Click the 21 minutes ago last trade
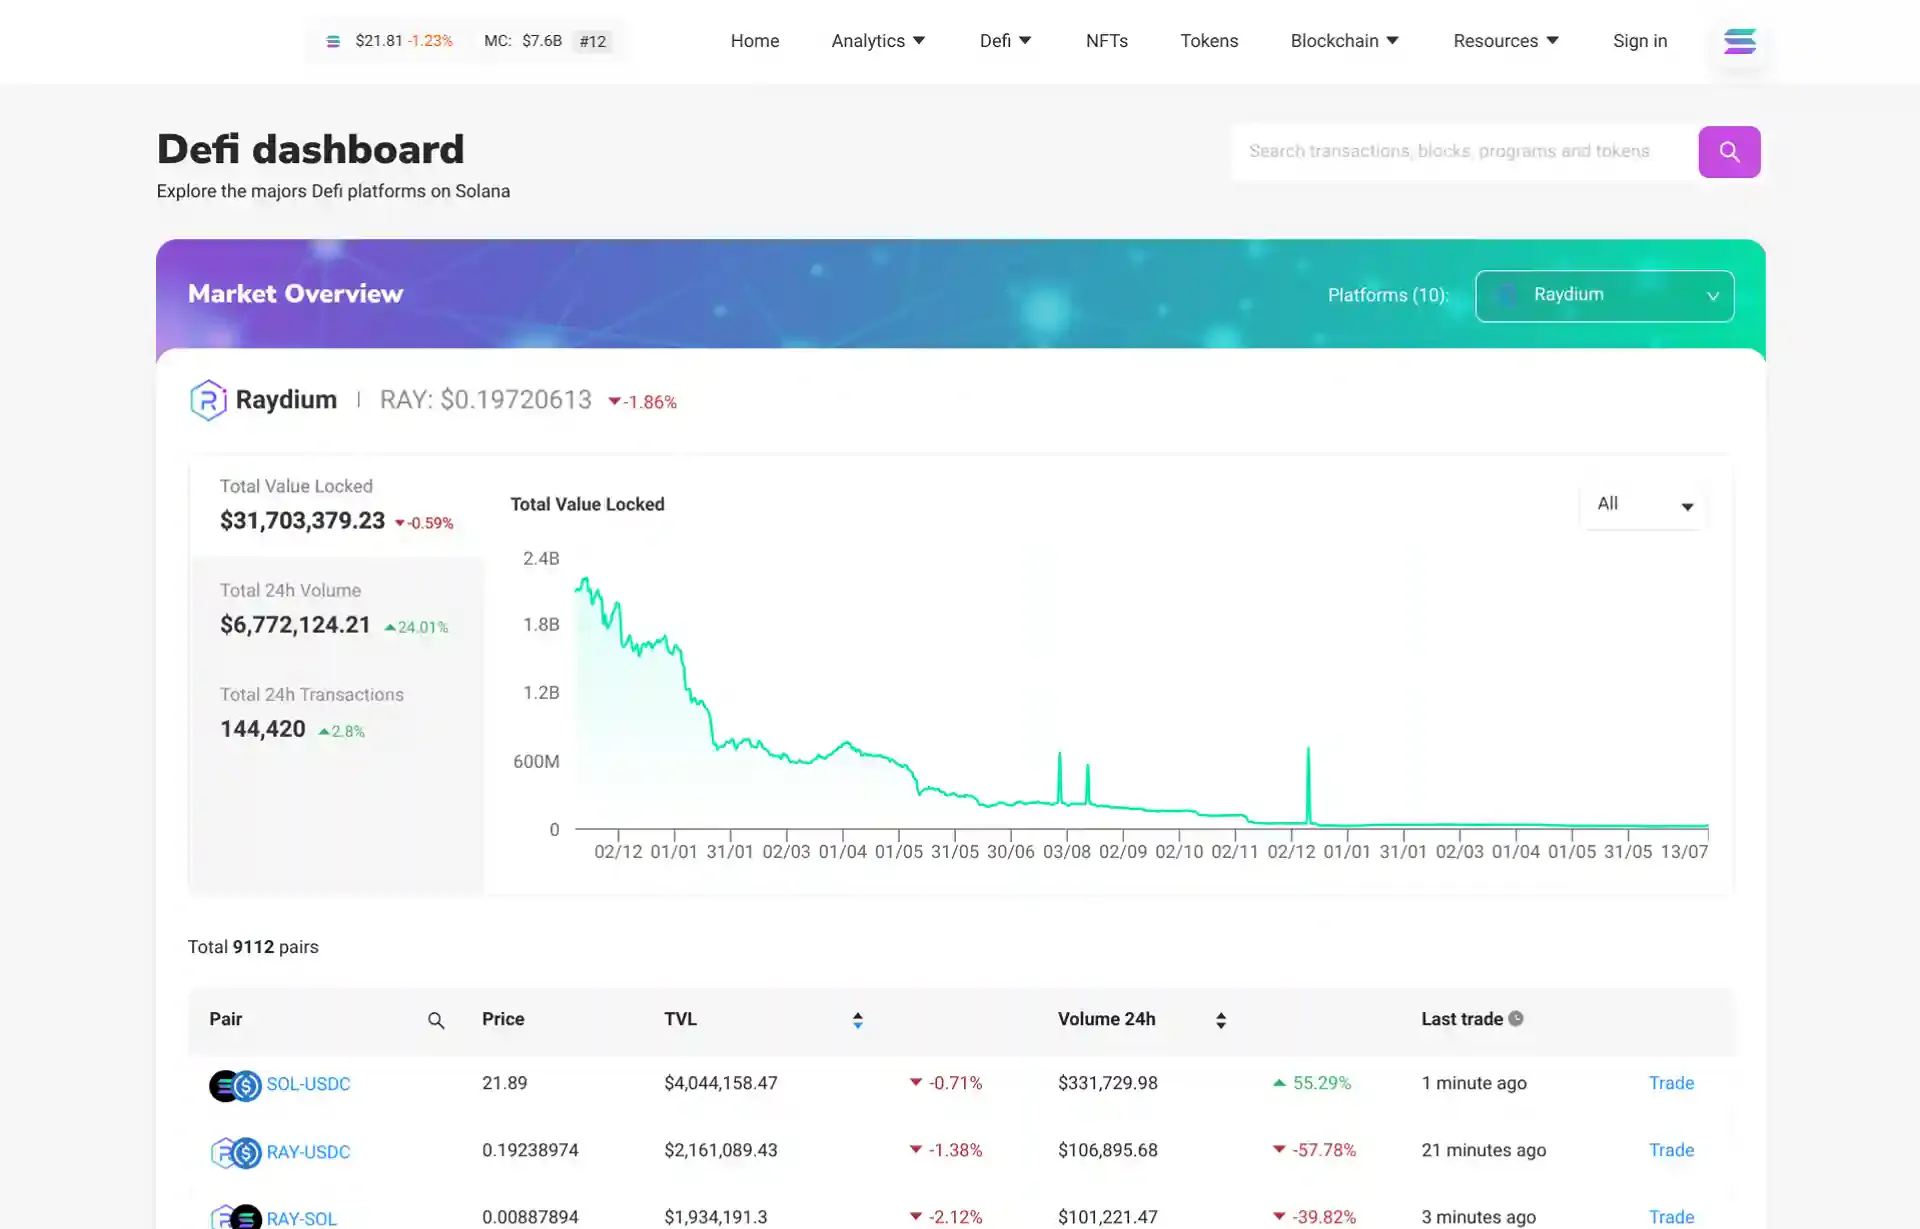Image resolution: width=1920 pixels, height=1229 pixels. (x=1483, y=1150)
